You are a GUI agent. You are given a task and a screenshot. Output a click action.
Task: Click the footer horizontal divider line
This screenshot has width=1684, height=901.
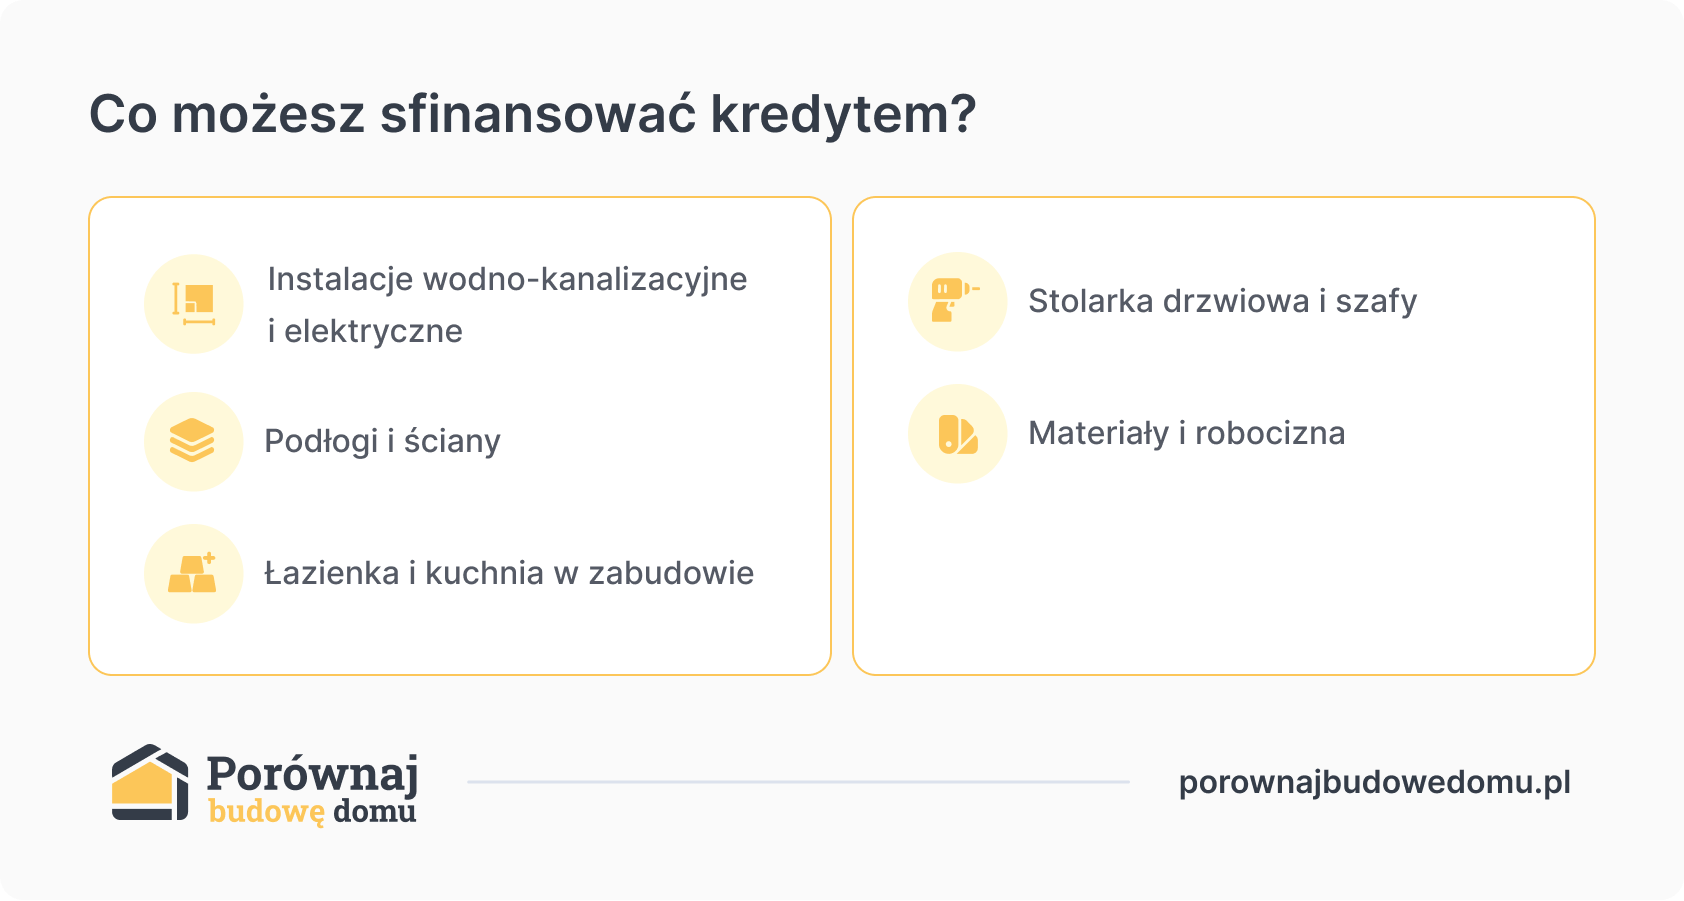click(x=798, y=782)
